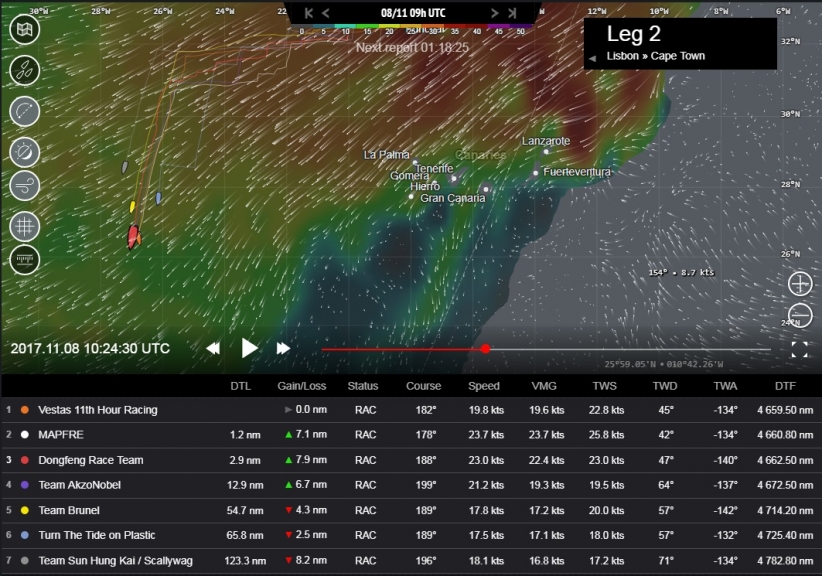The width and height of the screenshot is (822, 576).
Task: Open the map layers icon
Action: click(x=24, y=29)
